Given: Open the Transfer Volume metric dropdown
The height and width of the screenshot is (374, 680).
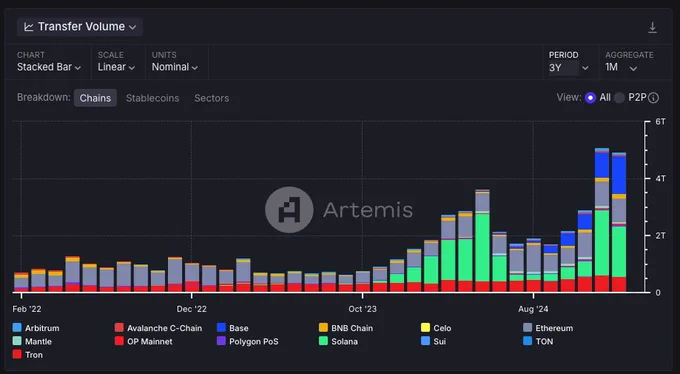Looking at the screenshot, I should [x=80, y=27].
